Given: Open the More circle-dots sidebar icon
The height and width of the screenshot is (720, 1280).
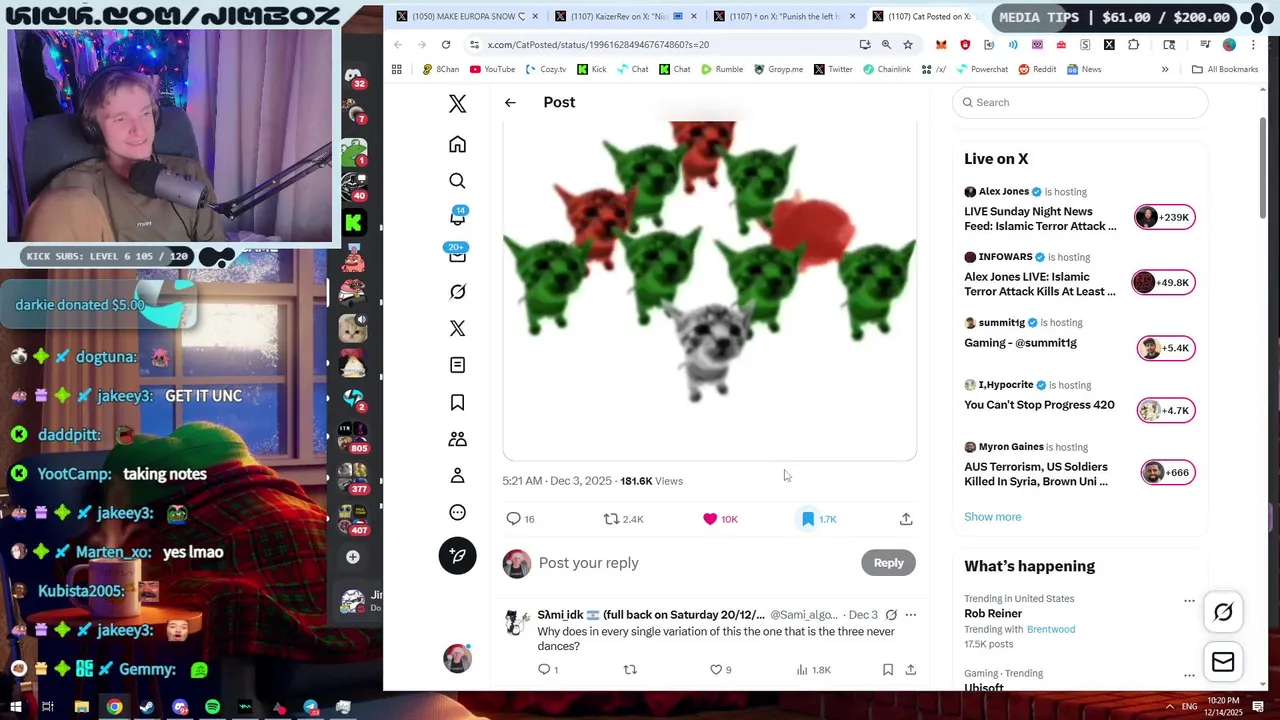Looking at the screenshot, I should [457, 512].
